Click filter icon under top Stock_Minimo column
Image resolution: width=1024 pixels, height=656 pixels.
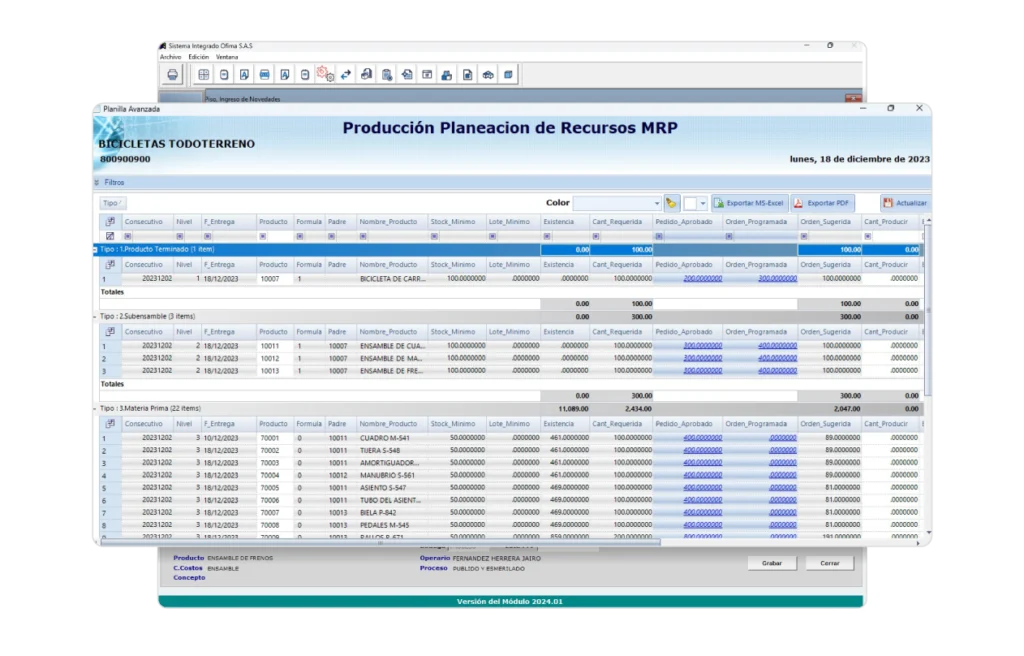pos(434,237)
